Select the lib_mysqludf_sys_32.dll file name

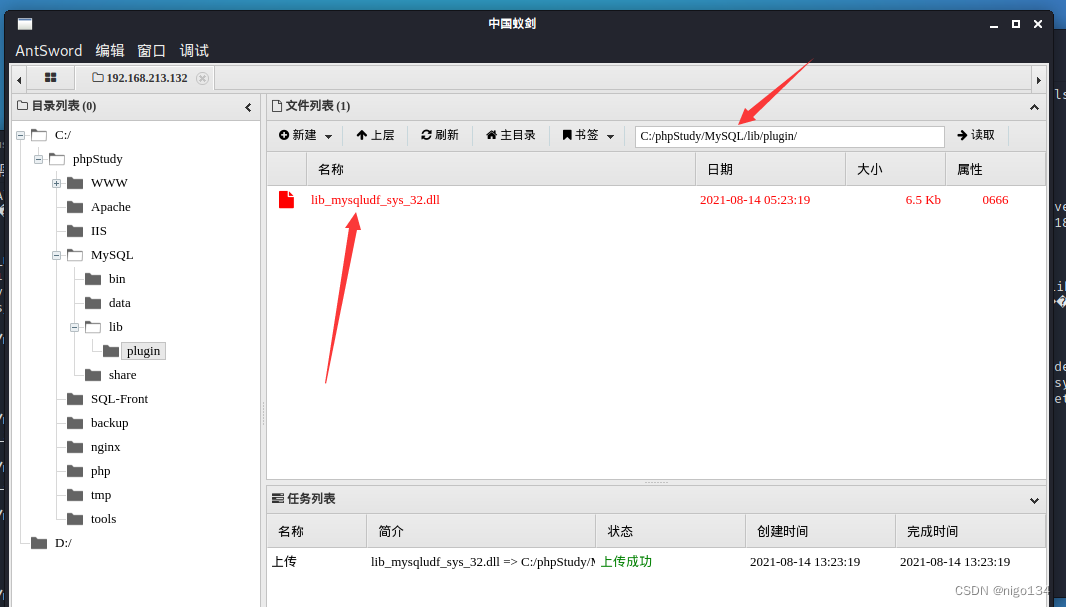point(375,200)
